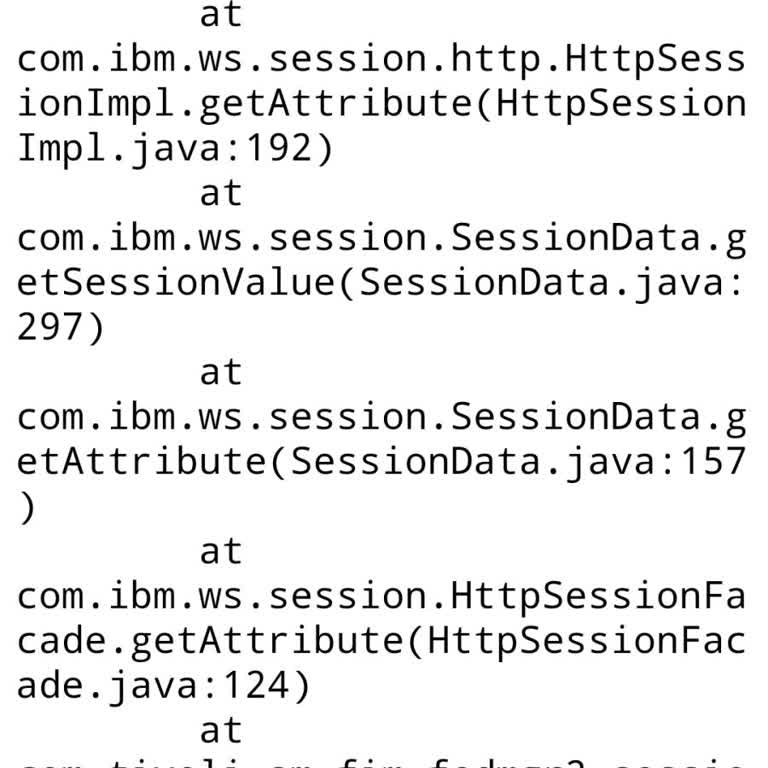This screenshot has width=768, height=768.
Task: Click the 'at' directly above the HttpSessionFa line
Action: coord(221,552)
